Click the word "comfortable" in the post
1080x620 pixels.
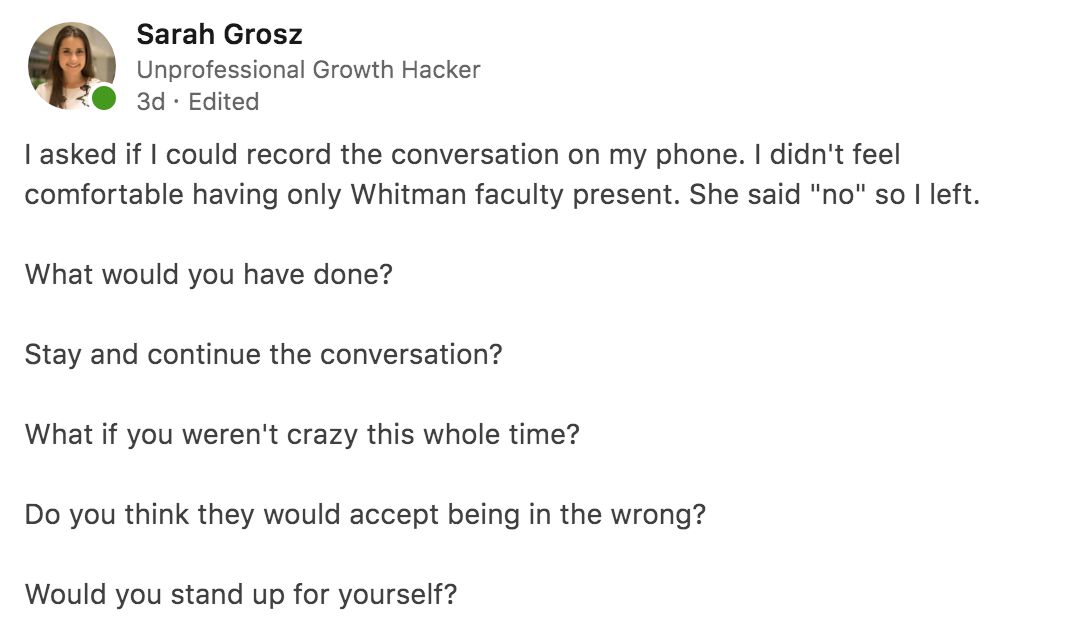pos(104,194)
